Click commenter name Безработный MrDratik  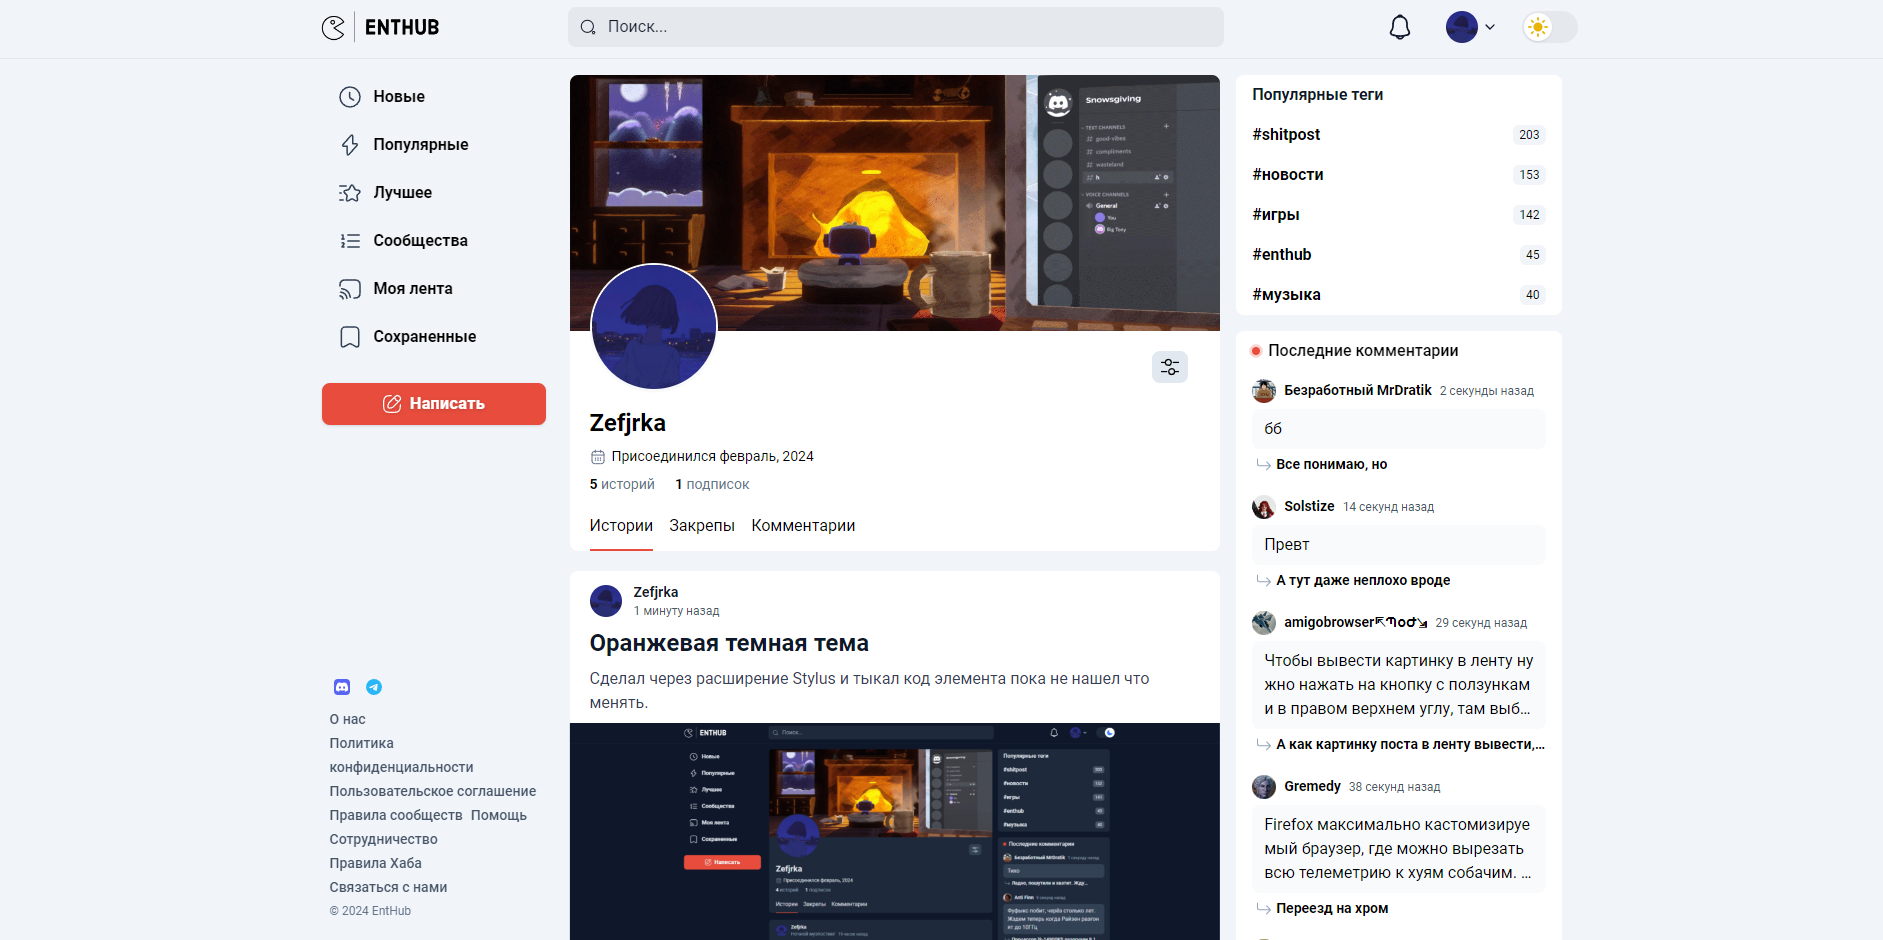tap(1358, 391)
